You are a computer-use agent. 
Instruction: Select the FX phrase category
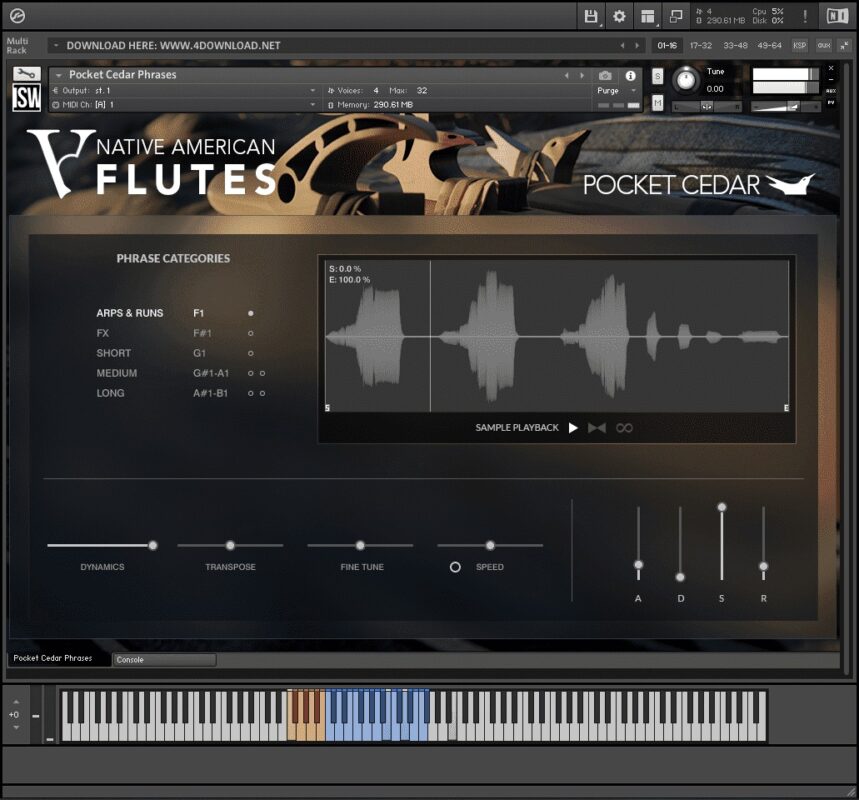103,333
